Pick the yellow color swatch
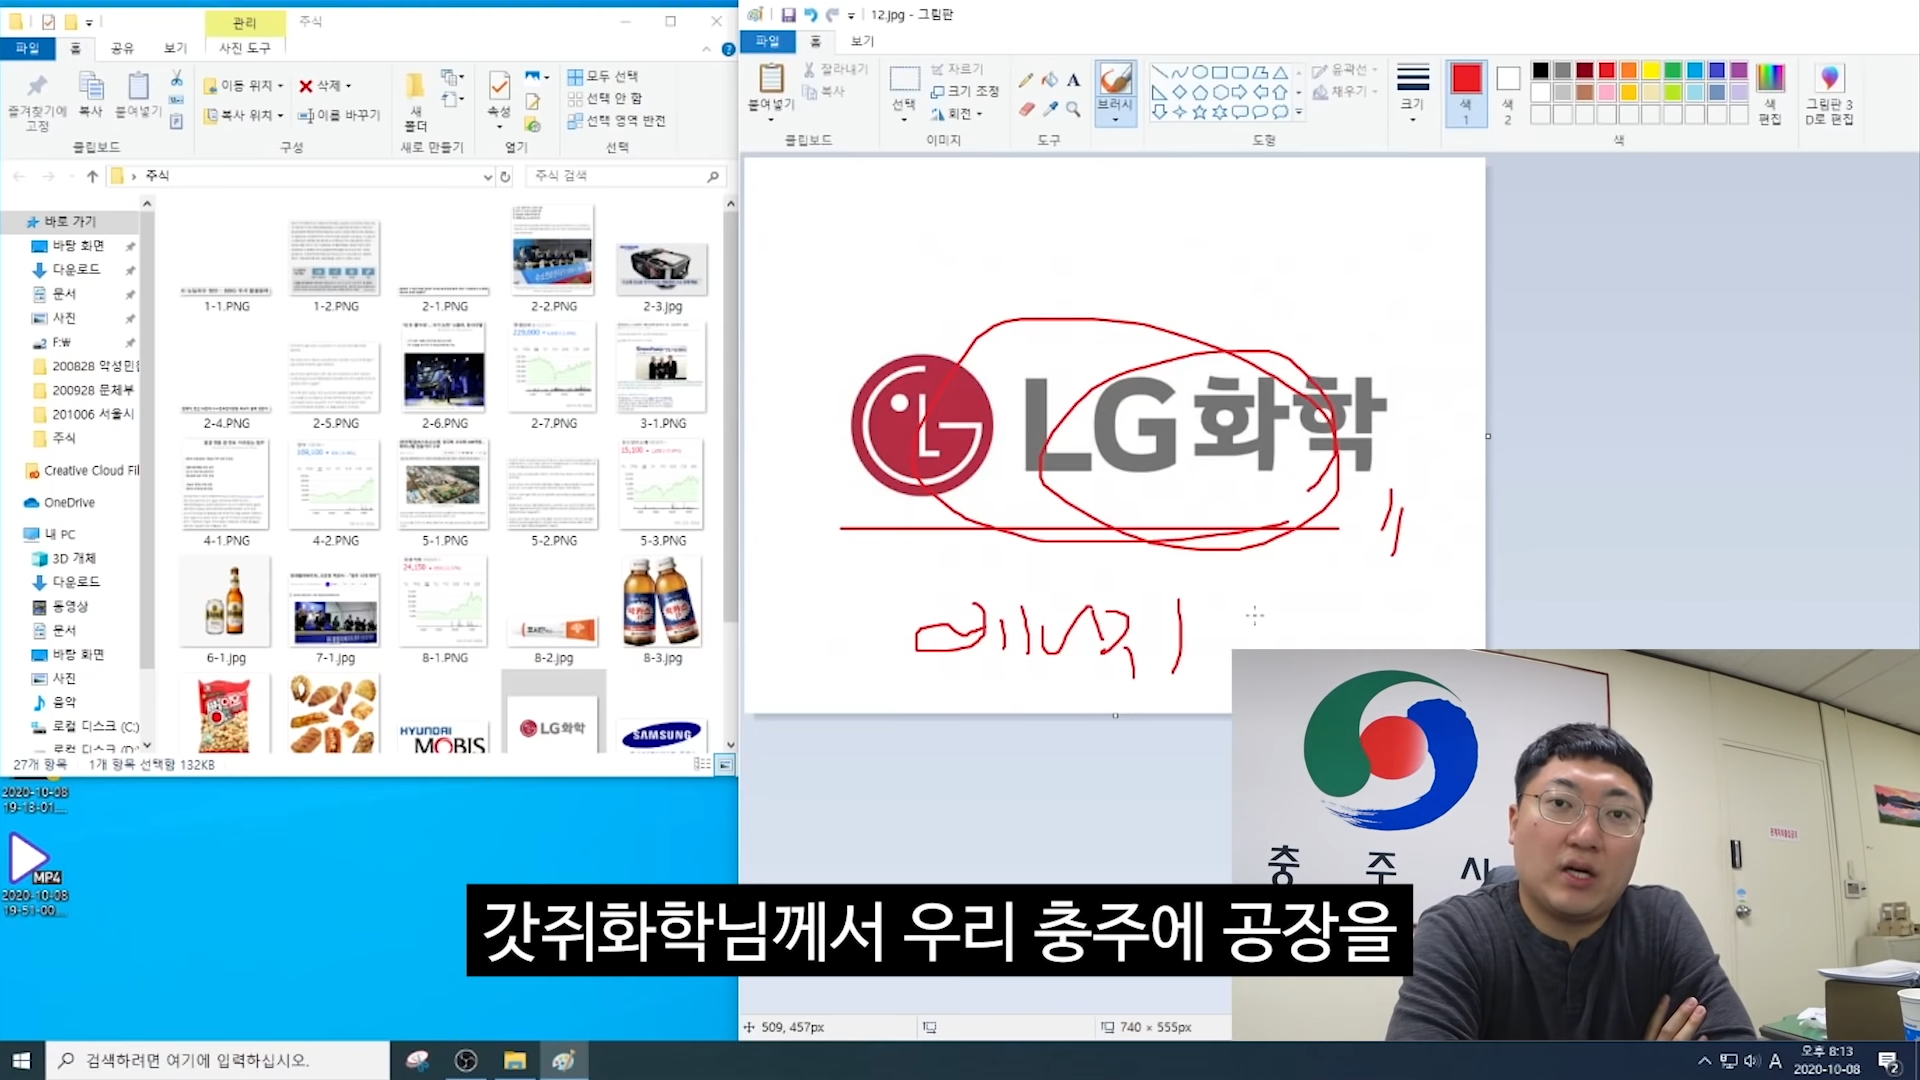Image resolution: width=1920 pixels, height=1080 pixels. [1650, 70]
